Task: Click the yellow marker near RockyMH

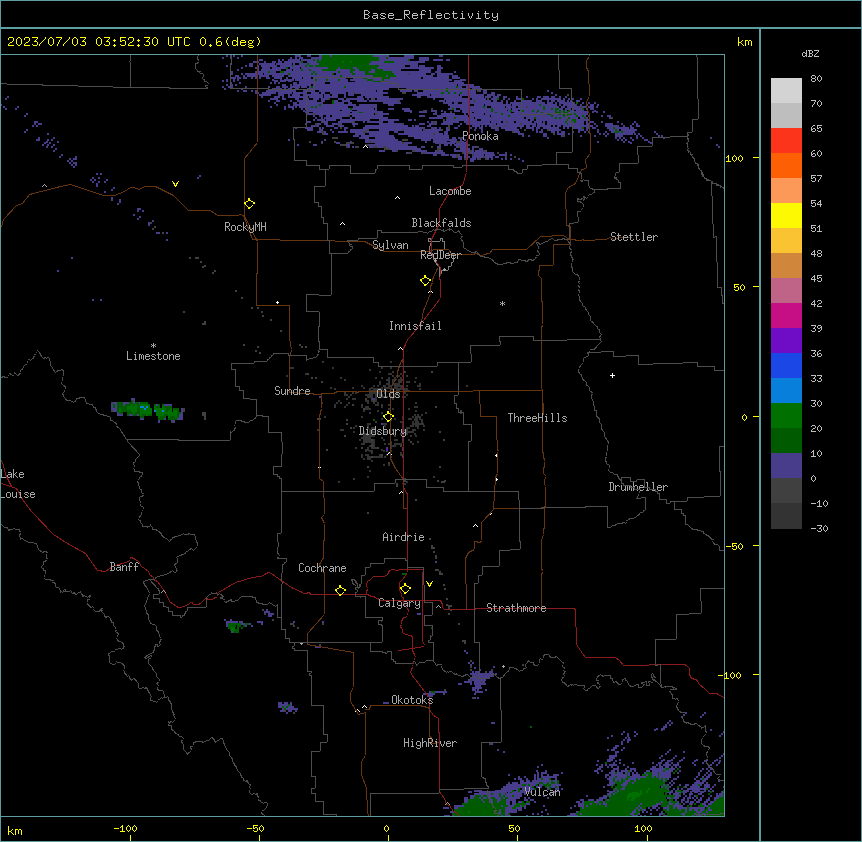Action: [249, 203]
